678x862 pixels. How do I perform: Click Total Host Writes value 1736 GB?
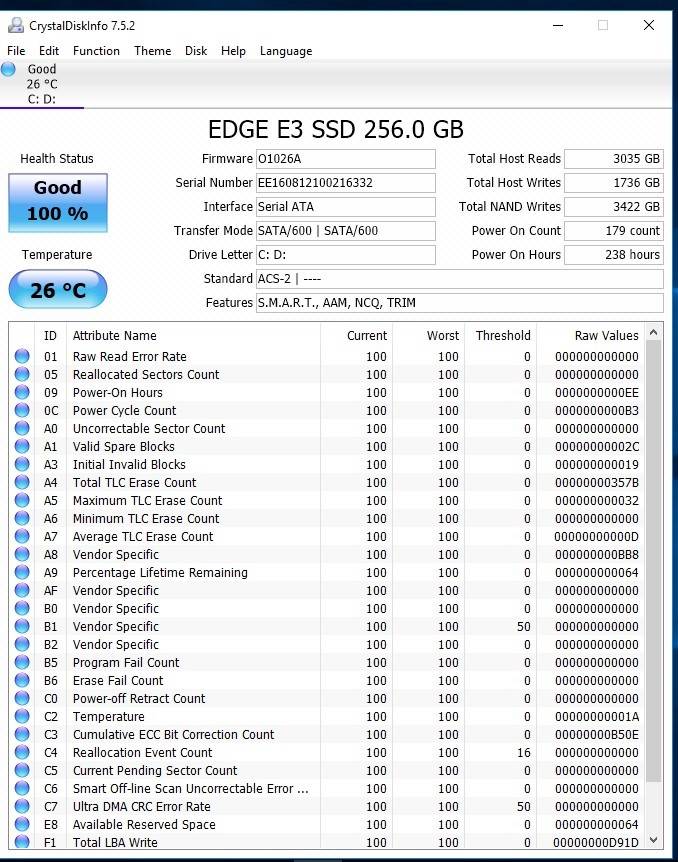tap(614, 183)
